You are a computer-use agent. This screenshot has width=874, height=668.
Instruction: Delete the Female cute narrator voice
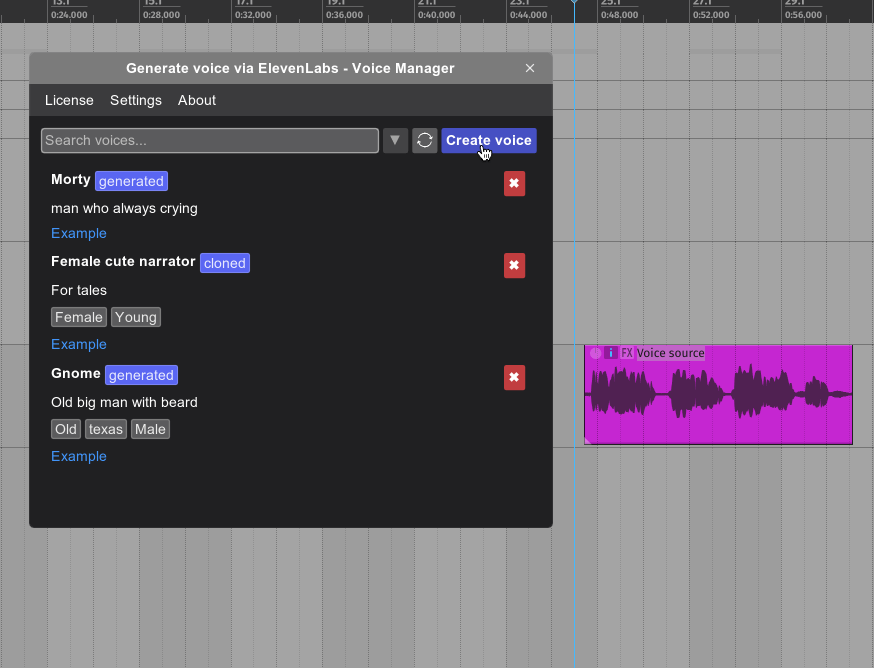(514, 265)
